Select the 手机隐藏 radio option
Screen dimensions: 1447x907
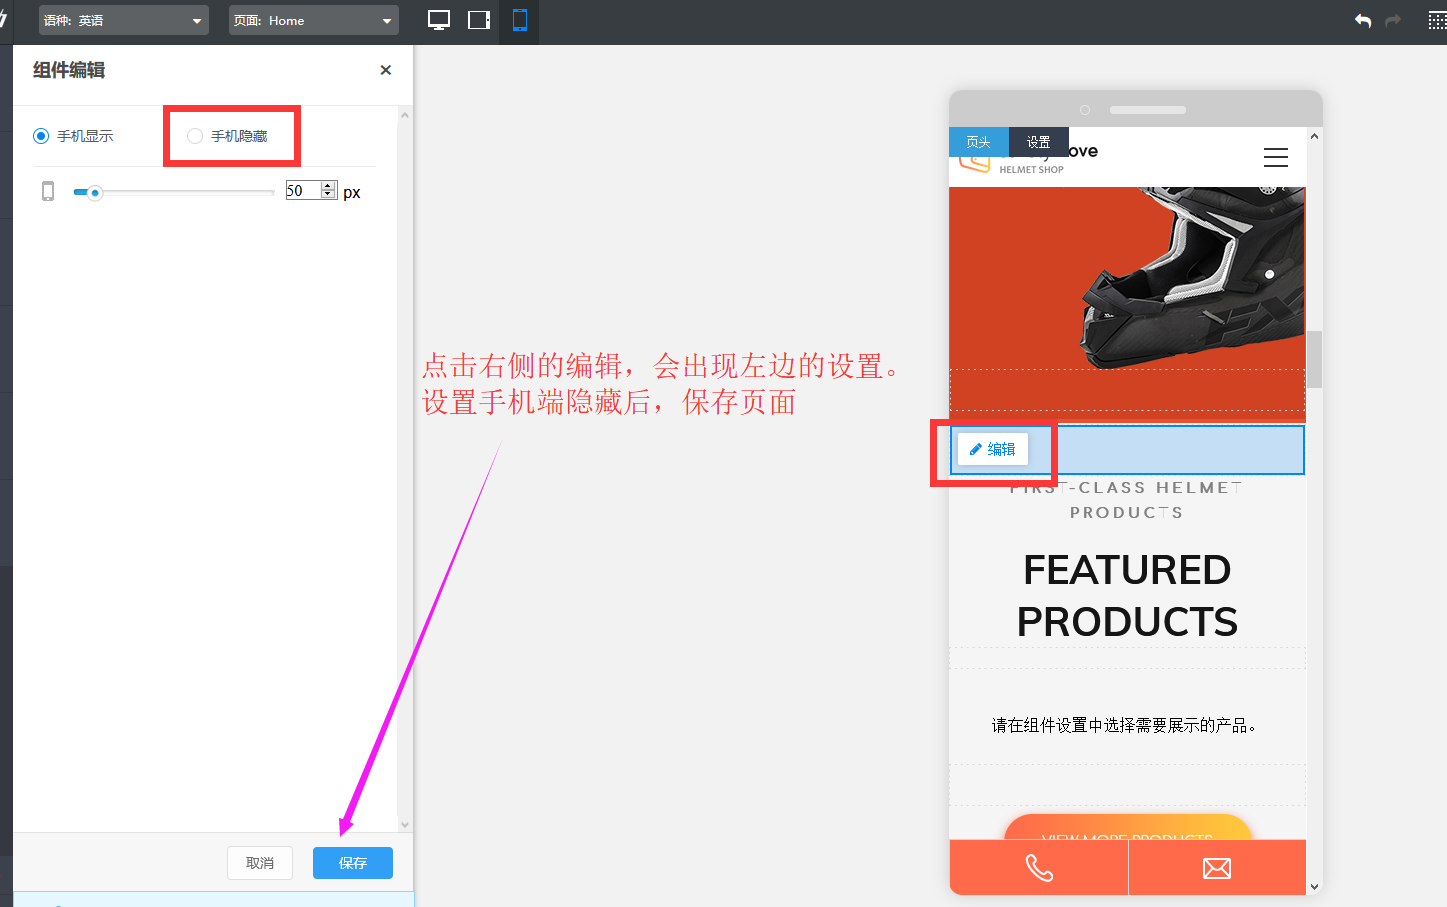(x=195, y=136)
